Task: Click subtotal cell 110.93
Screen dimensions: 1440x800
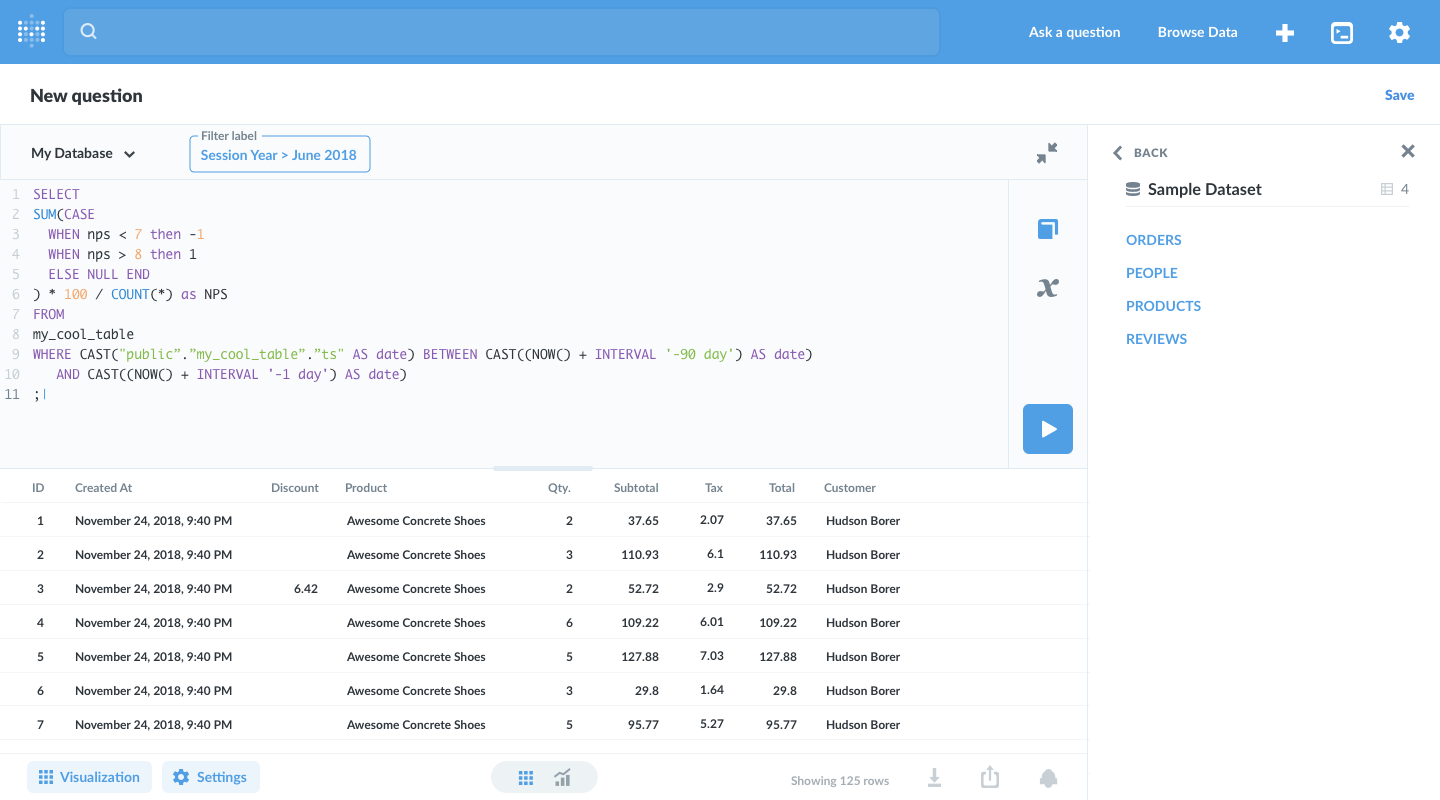Action: [640, 555]
